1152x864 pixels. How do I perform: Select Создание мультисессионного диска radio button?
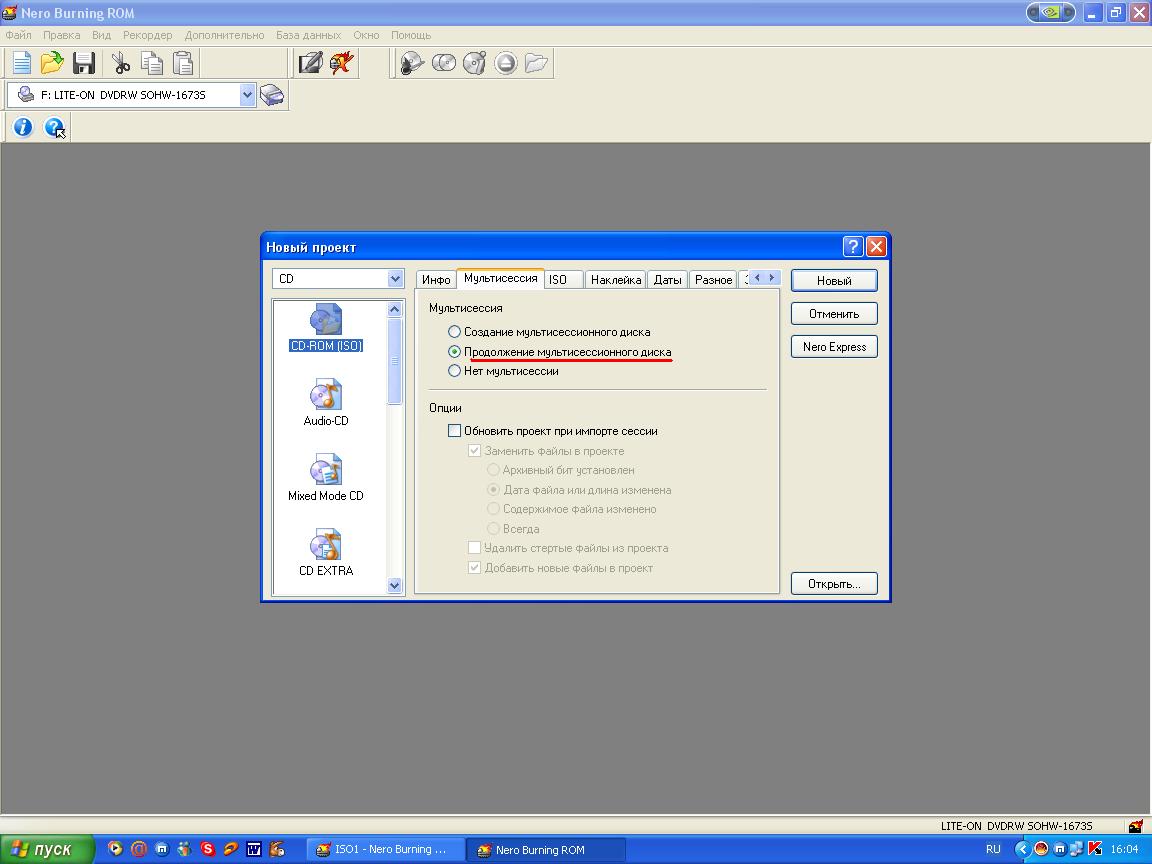pos(454,332)
